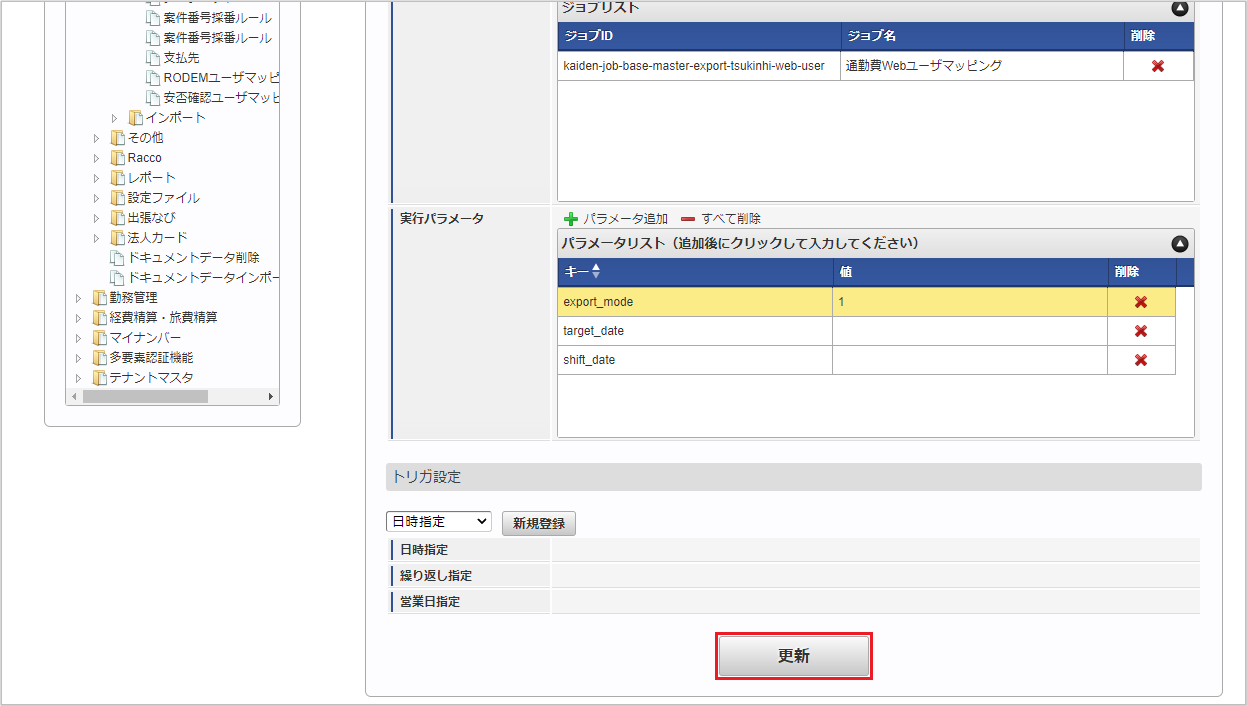Viewport: 1247px width, 706px height.
Task: Click the tree panel horizontal scrollbar thumb
Action: coord(145,397)
